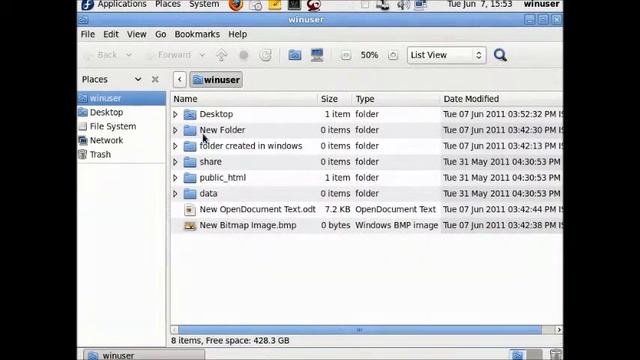The image size is (640, 360).
Task: Click the volume speaker icon in panel
Action: [x=403, y=5]
